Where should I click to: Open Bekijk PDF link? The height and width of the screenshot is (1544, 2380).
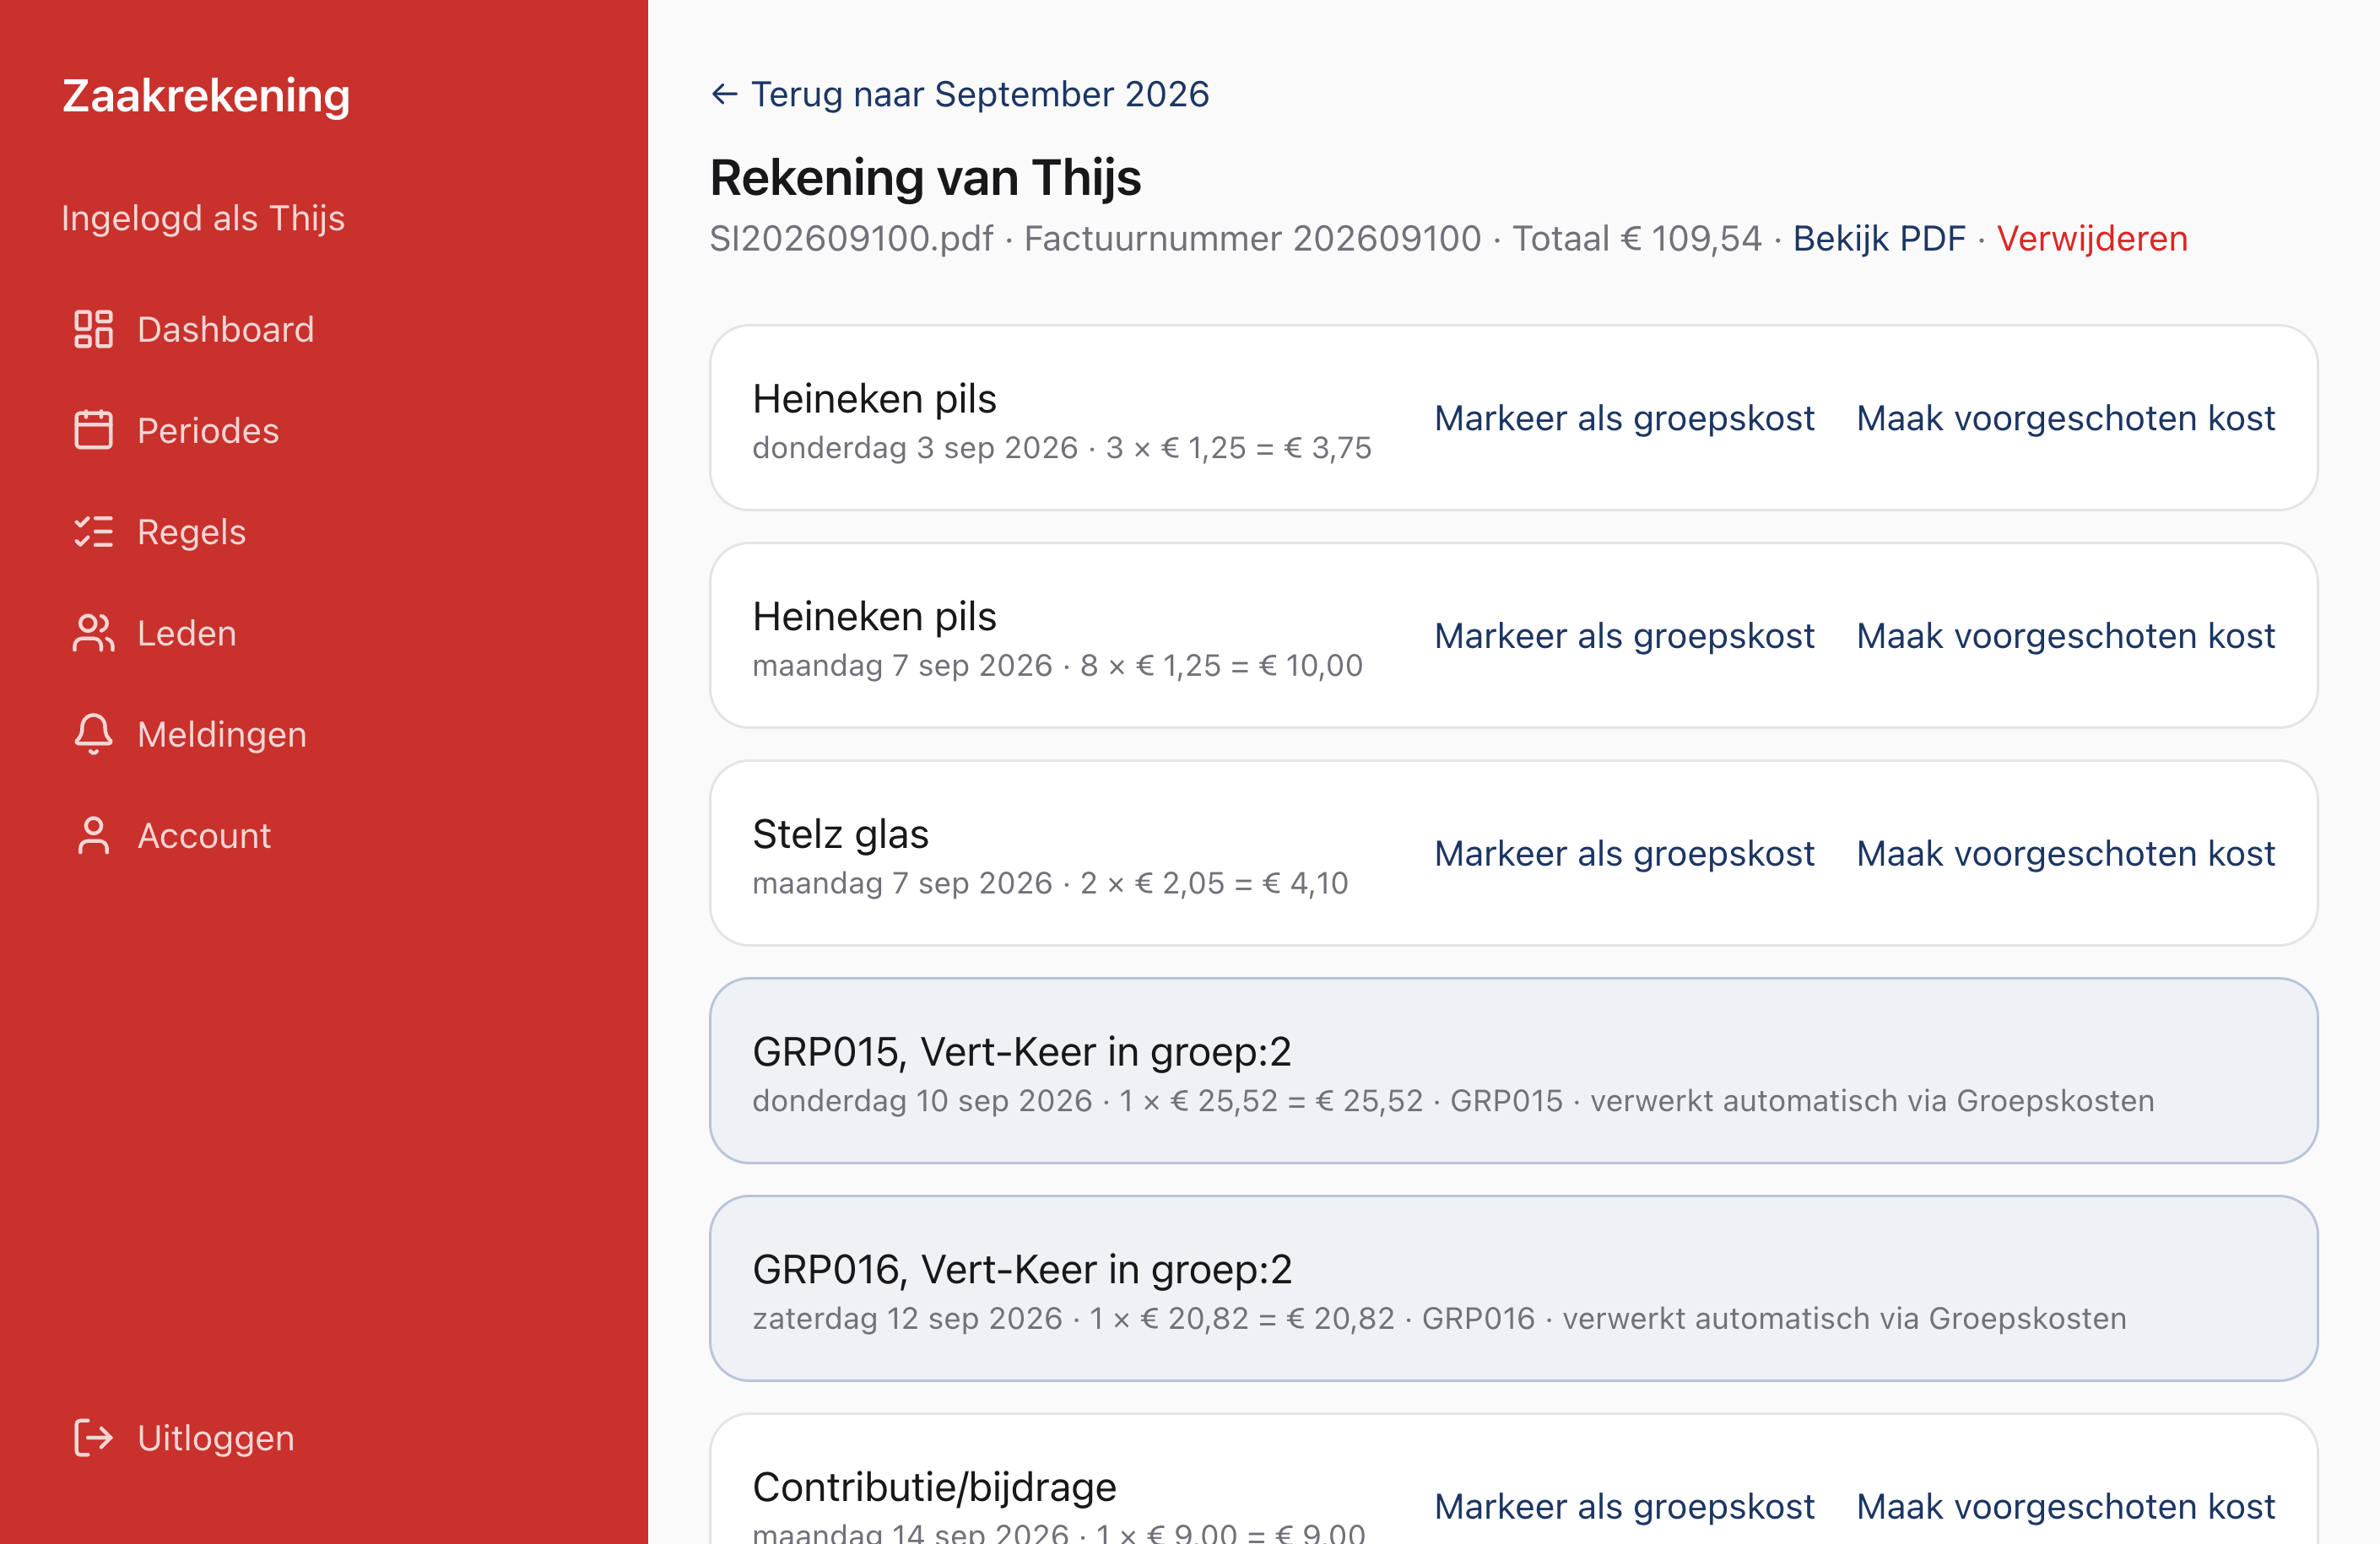1879,238
